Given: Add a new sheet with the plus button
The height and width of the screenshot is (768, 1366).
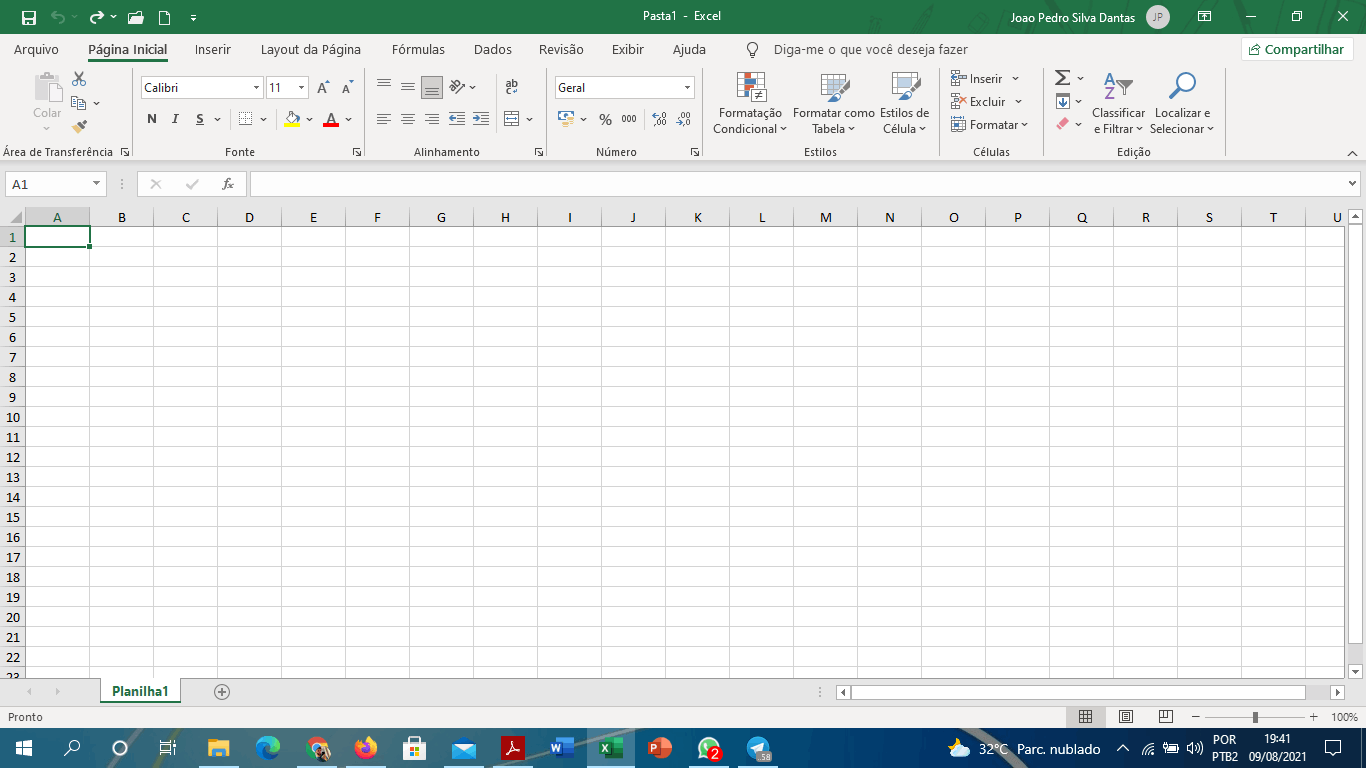Looking at the screenshot, I should [222, 691].
